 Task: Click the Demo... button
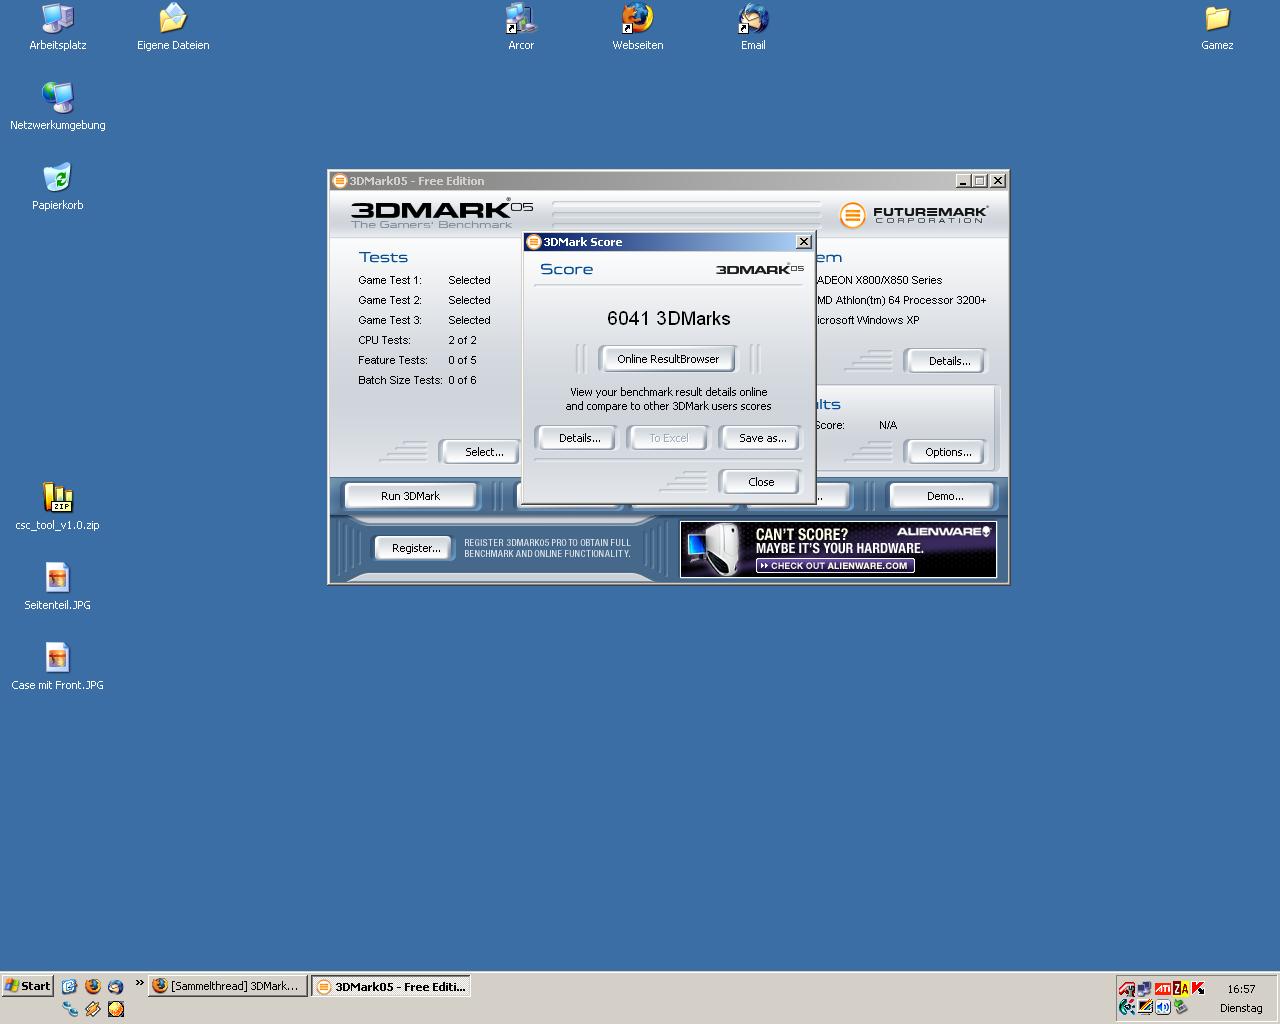[944, 496]
